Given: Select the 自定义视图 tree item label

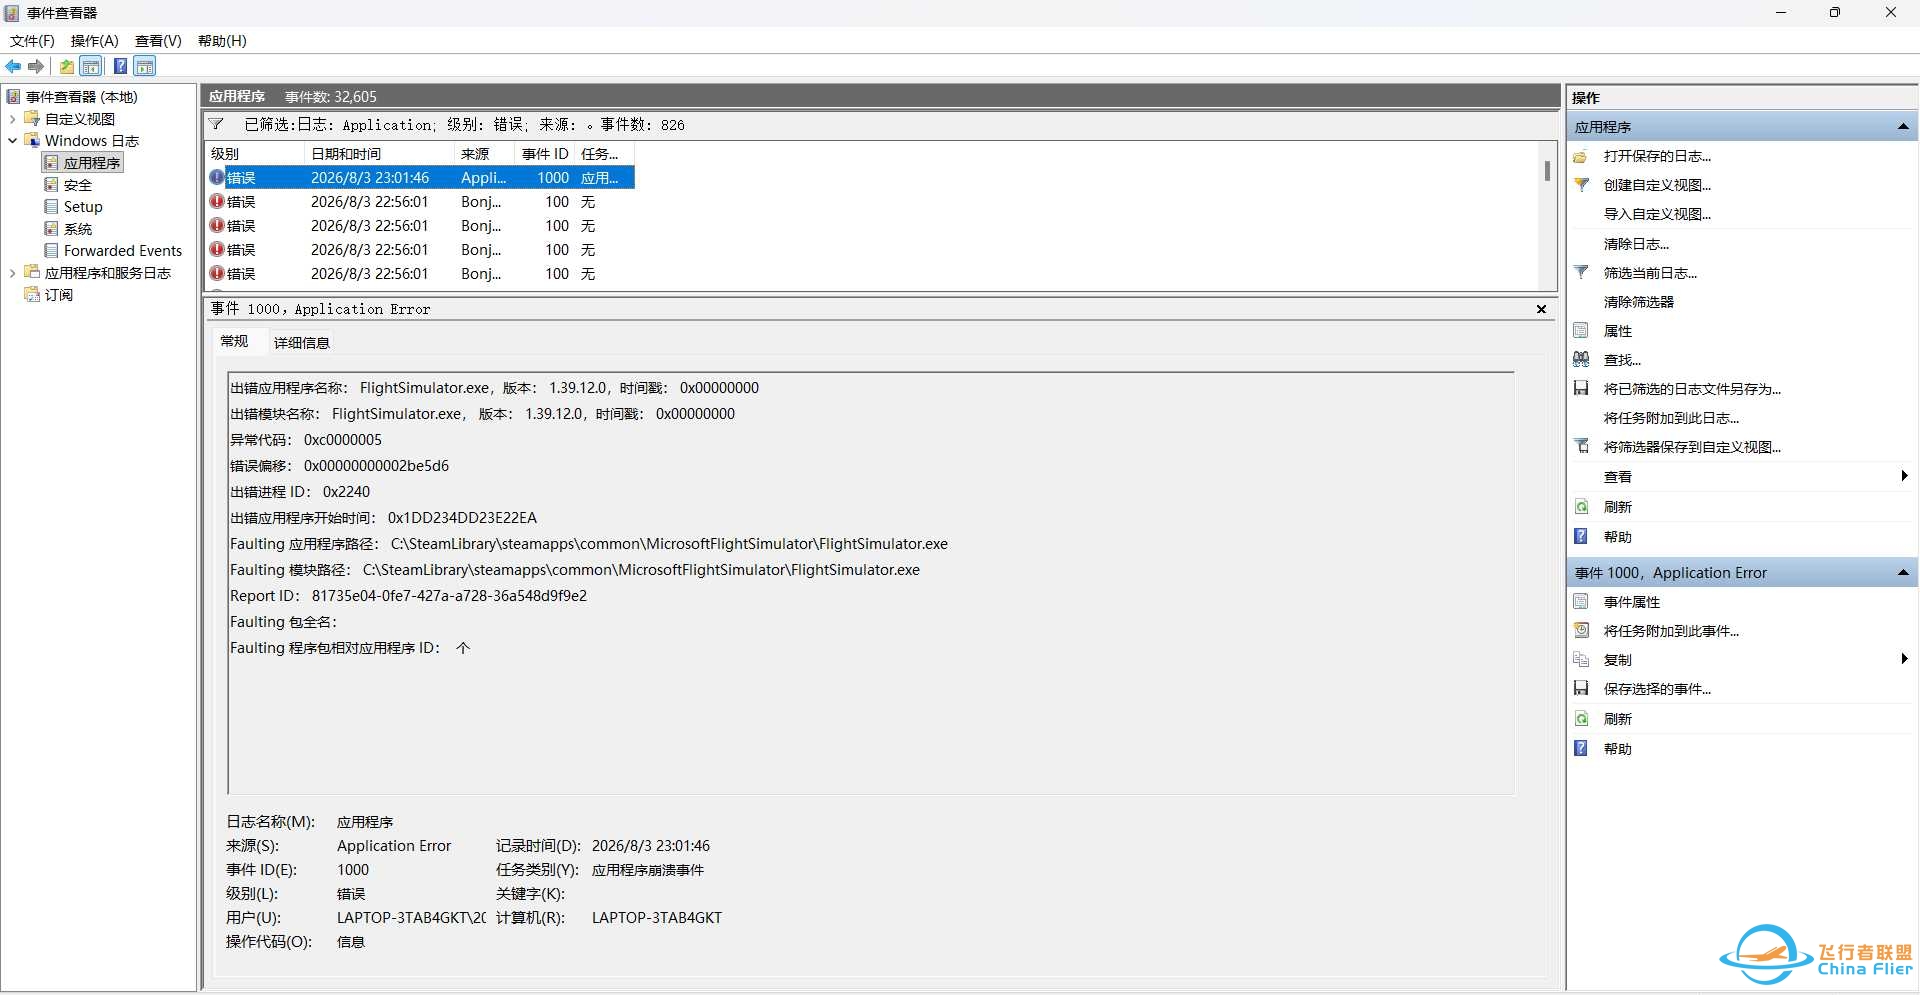Looking at the screenshot, I should pyautogui.click(x=80, y=119).
